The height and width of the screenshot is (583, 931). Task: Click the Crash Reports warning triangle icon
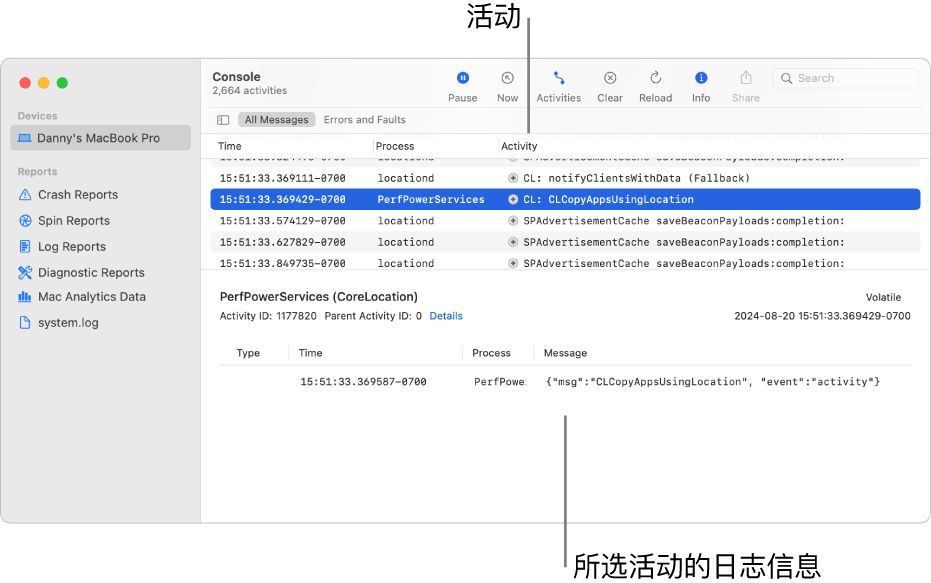(25, 195)
